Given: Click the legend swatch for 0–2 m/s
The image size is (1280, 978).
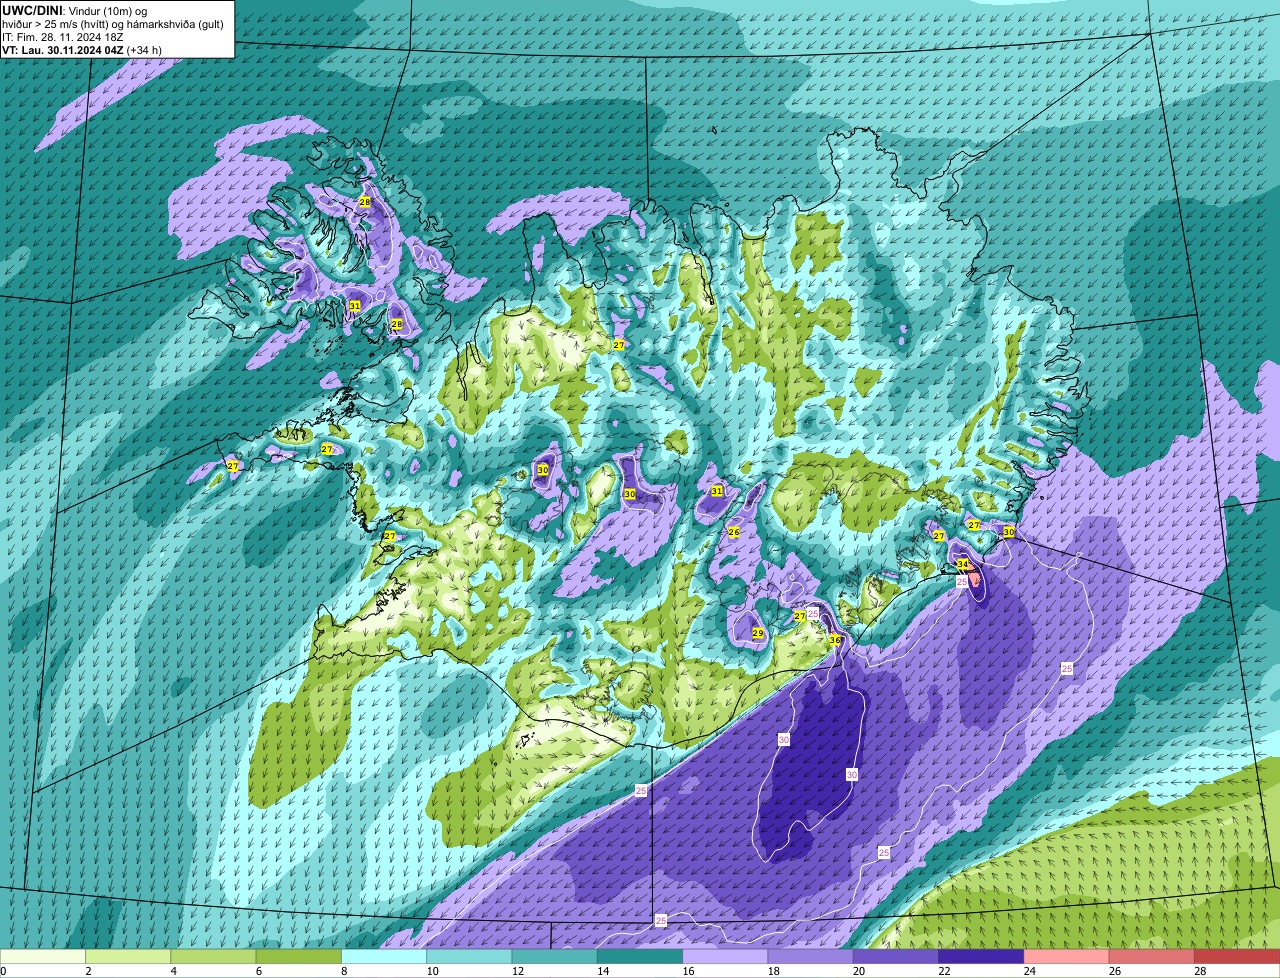Looking at the screenshot, I should click(43, 956).
